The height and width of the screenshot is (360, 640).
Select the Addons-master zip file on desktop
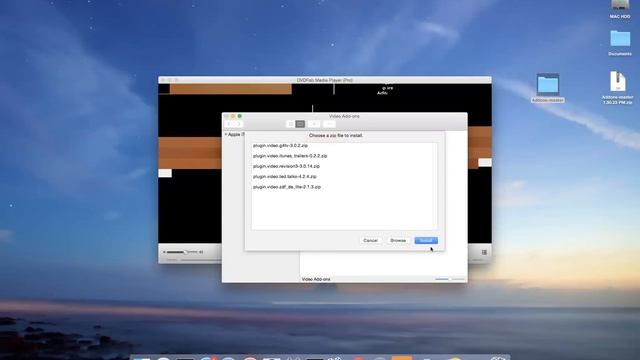tap(618, 87)
